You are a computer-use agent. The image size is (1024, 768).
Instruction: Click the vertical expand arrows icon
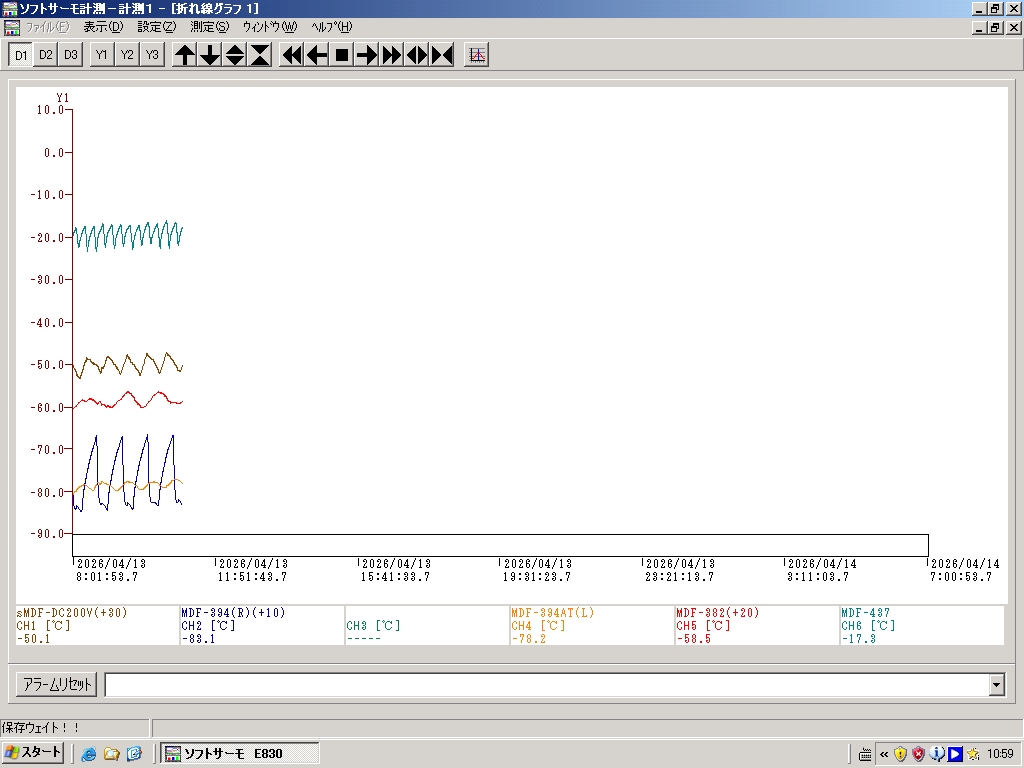[235, 55]
